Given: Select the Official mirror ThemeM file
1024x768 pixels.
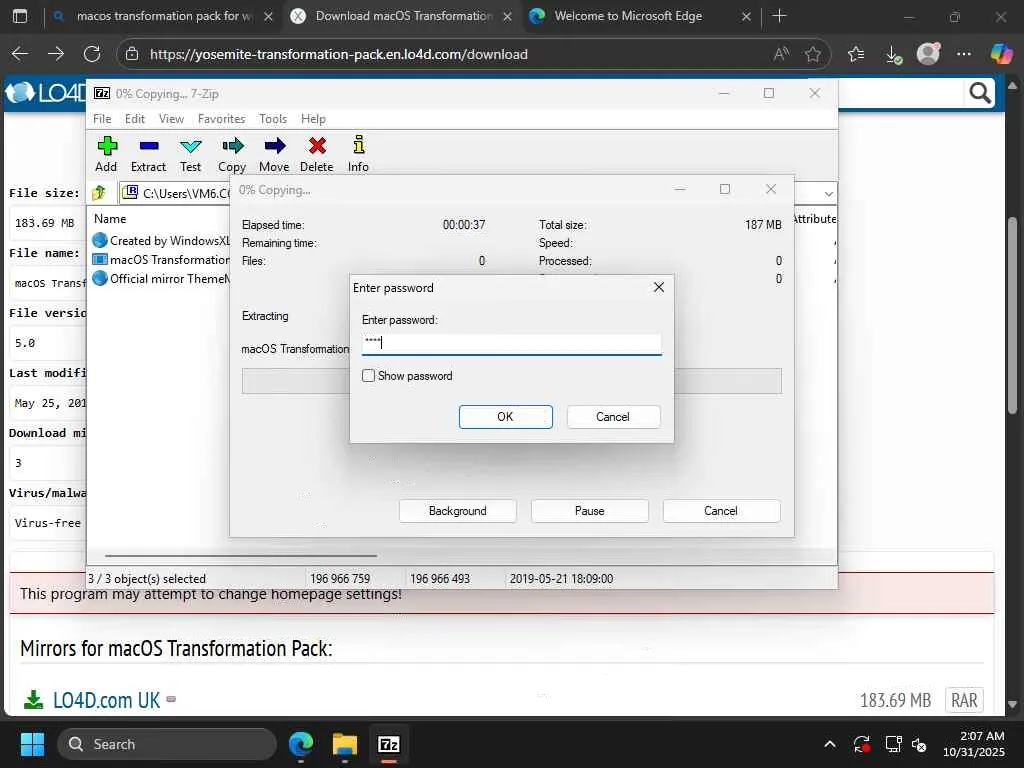Looking at the screenshot, I should (x=161, y=278).
